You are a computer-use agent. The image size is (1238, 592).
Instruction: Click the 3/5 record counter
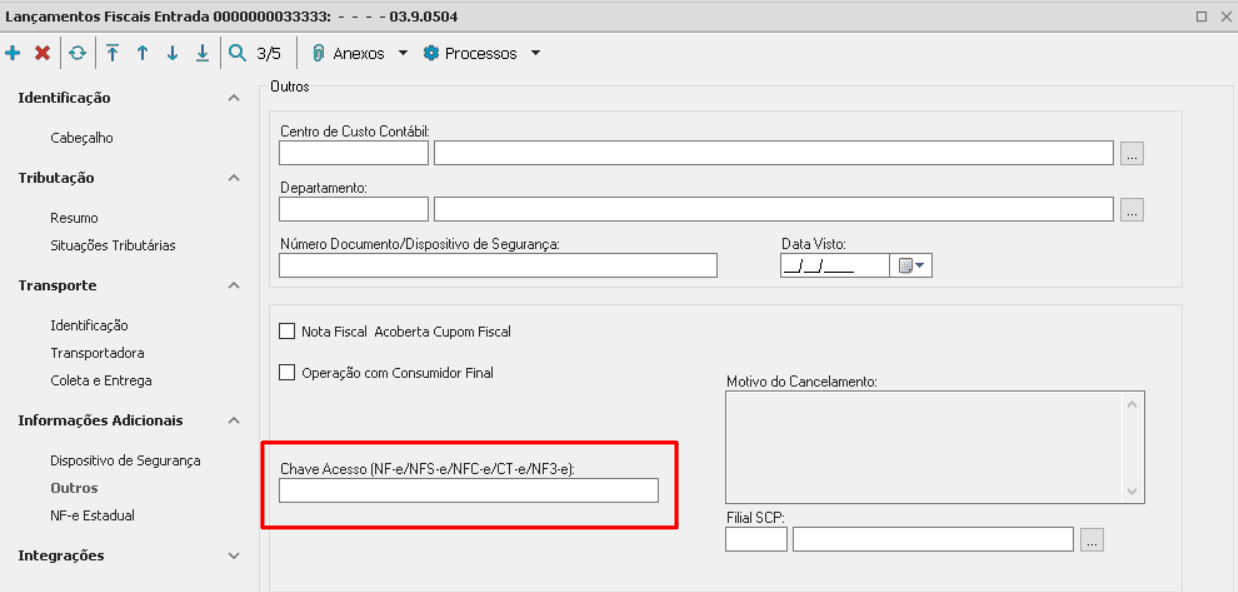[x=269, y=53]
